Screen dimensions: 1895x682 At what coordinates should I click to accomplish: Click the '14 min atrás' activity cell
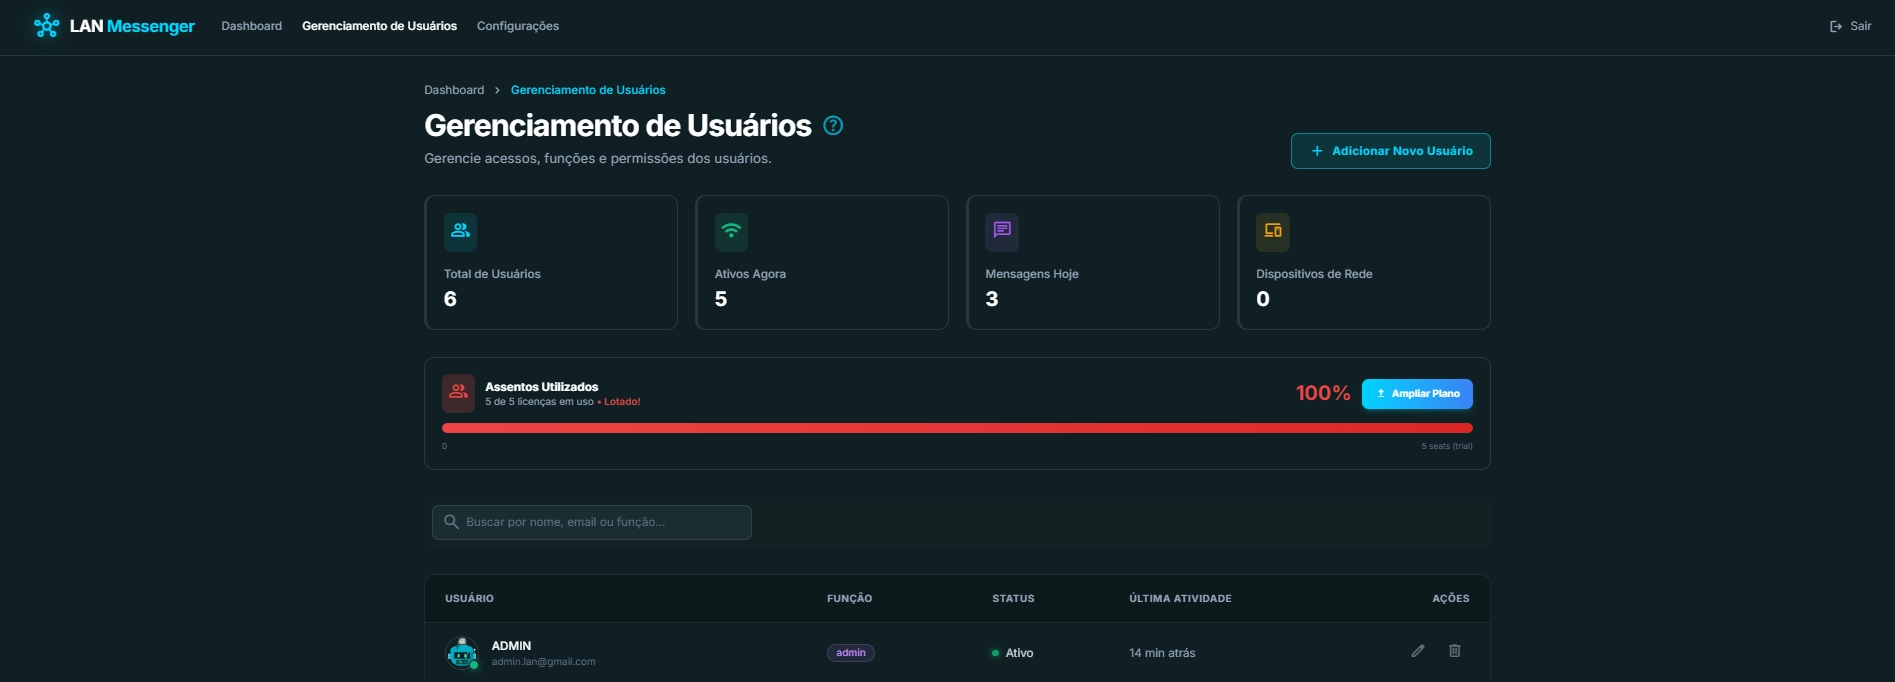[x=1162, y=653]
